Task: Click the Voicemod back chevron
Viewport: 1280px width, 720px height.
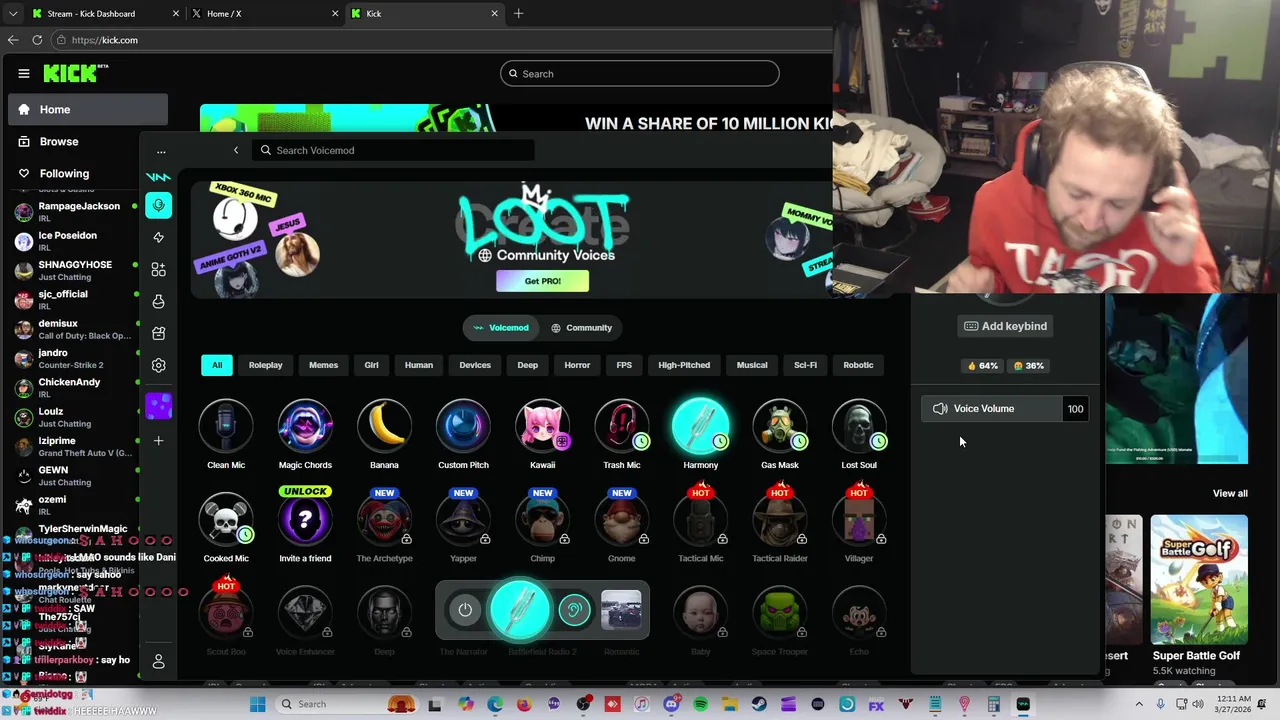Action: click(236, 150)
